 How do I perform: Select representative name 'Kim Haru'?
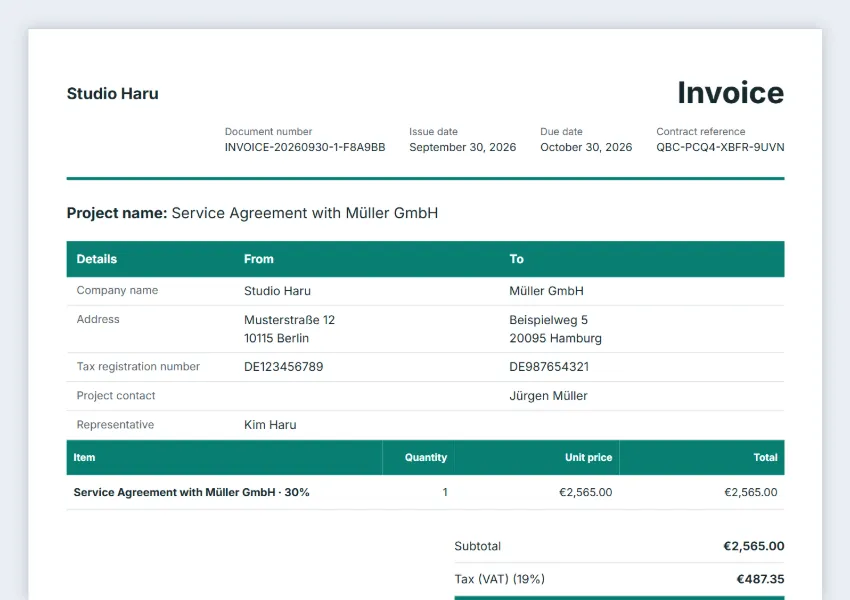point(270,425)
